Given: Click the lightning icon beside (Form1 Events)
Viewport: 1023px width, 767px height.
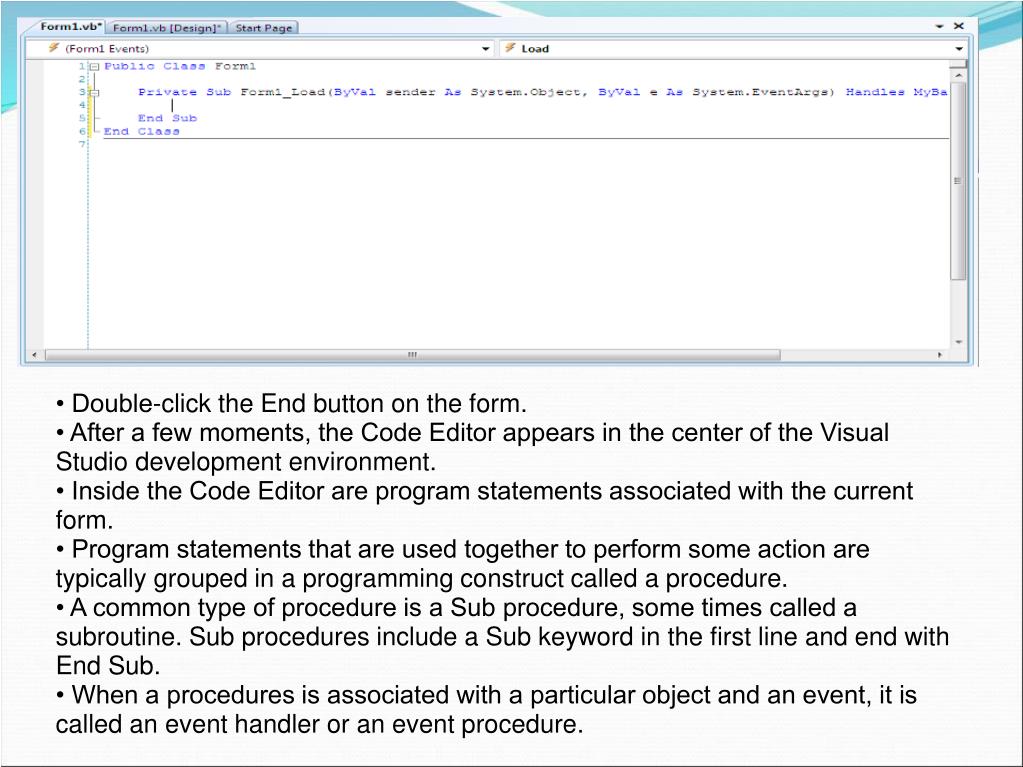Looking at the screenshot, I should tap(53, 48).
